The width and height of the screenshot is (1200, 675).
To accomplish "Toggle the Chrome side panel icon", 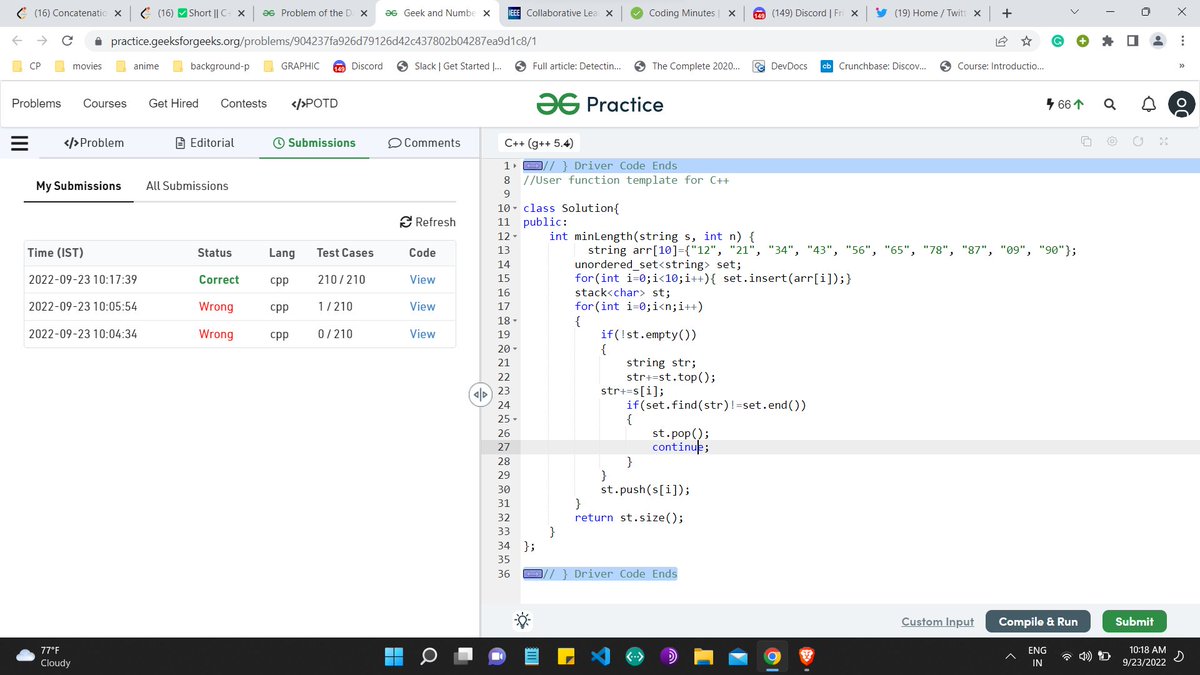I will coord(1132,41).
